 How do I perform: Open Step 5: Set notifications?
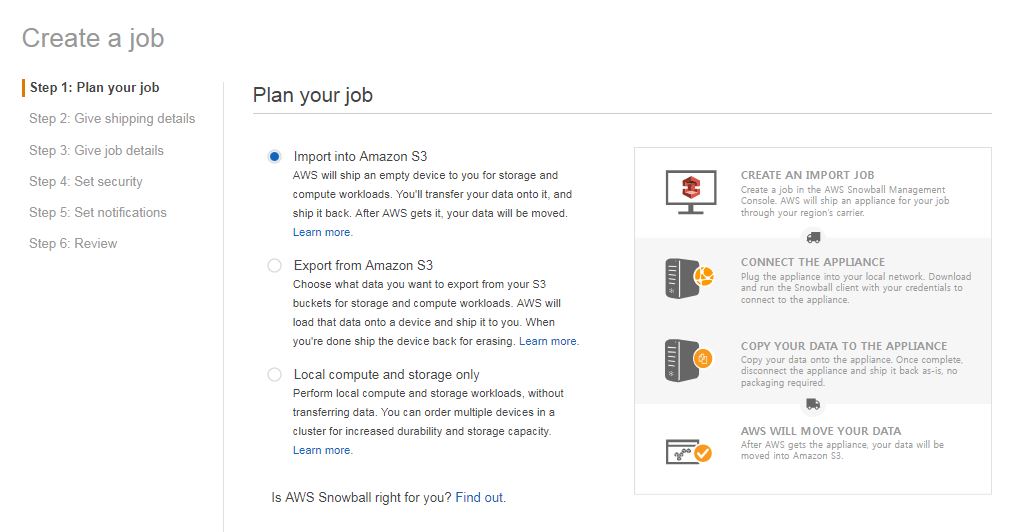click(98, 212)
